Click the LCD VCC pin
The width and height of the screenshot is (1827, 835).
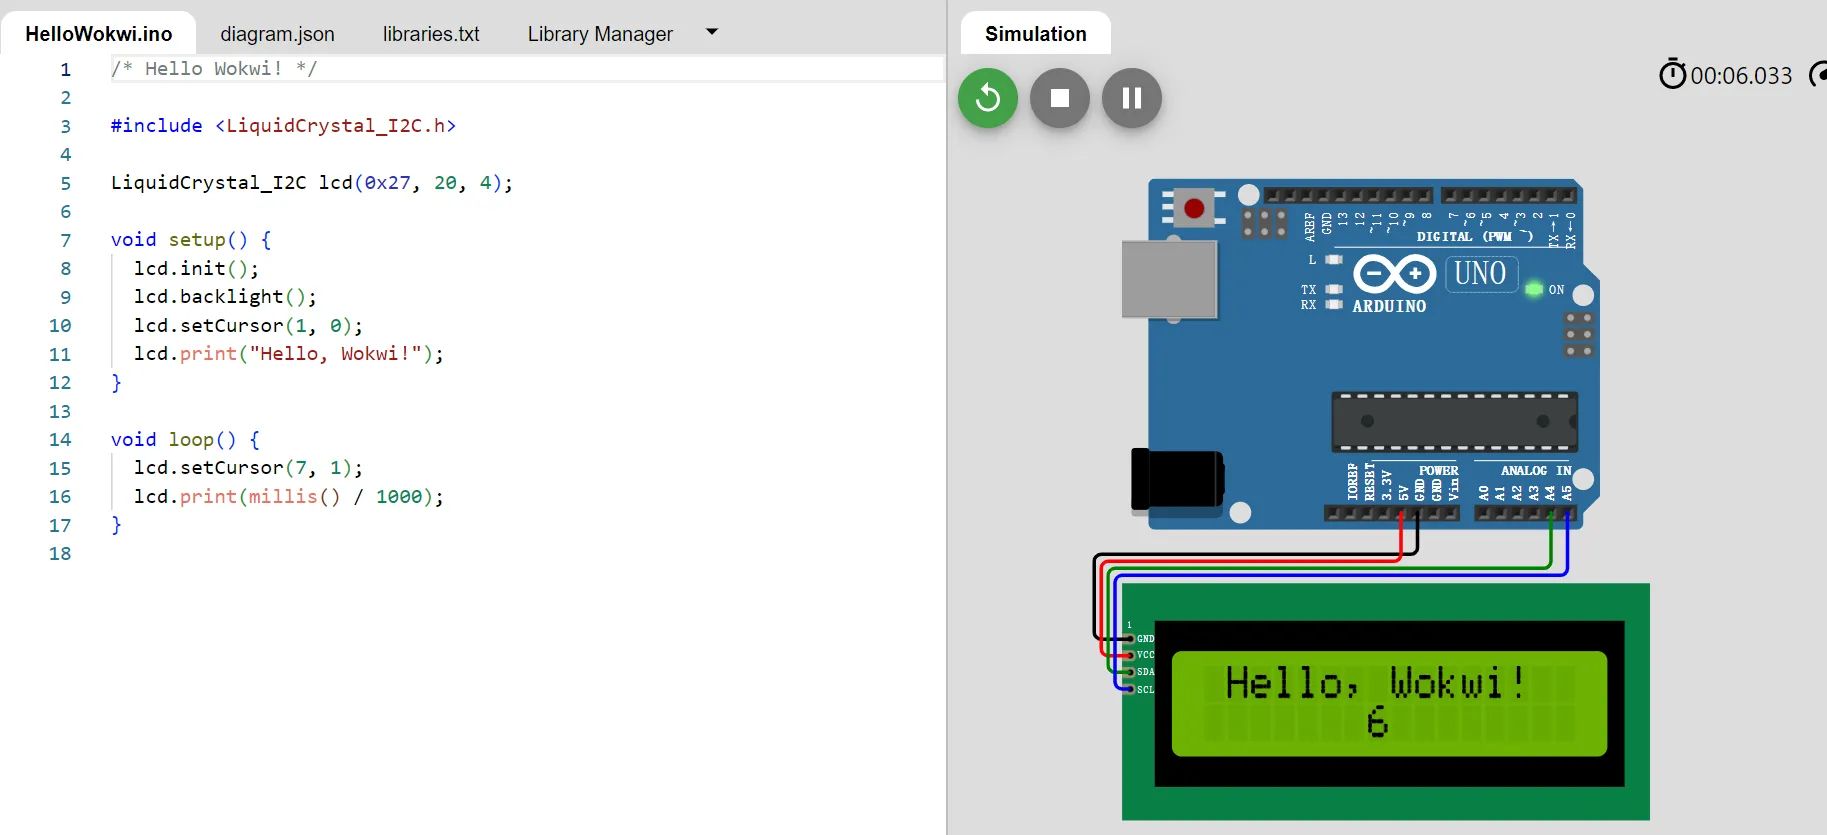click(x=1131, y=655)
